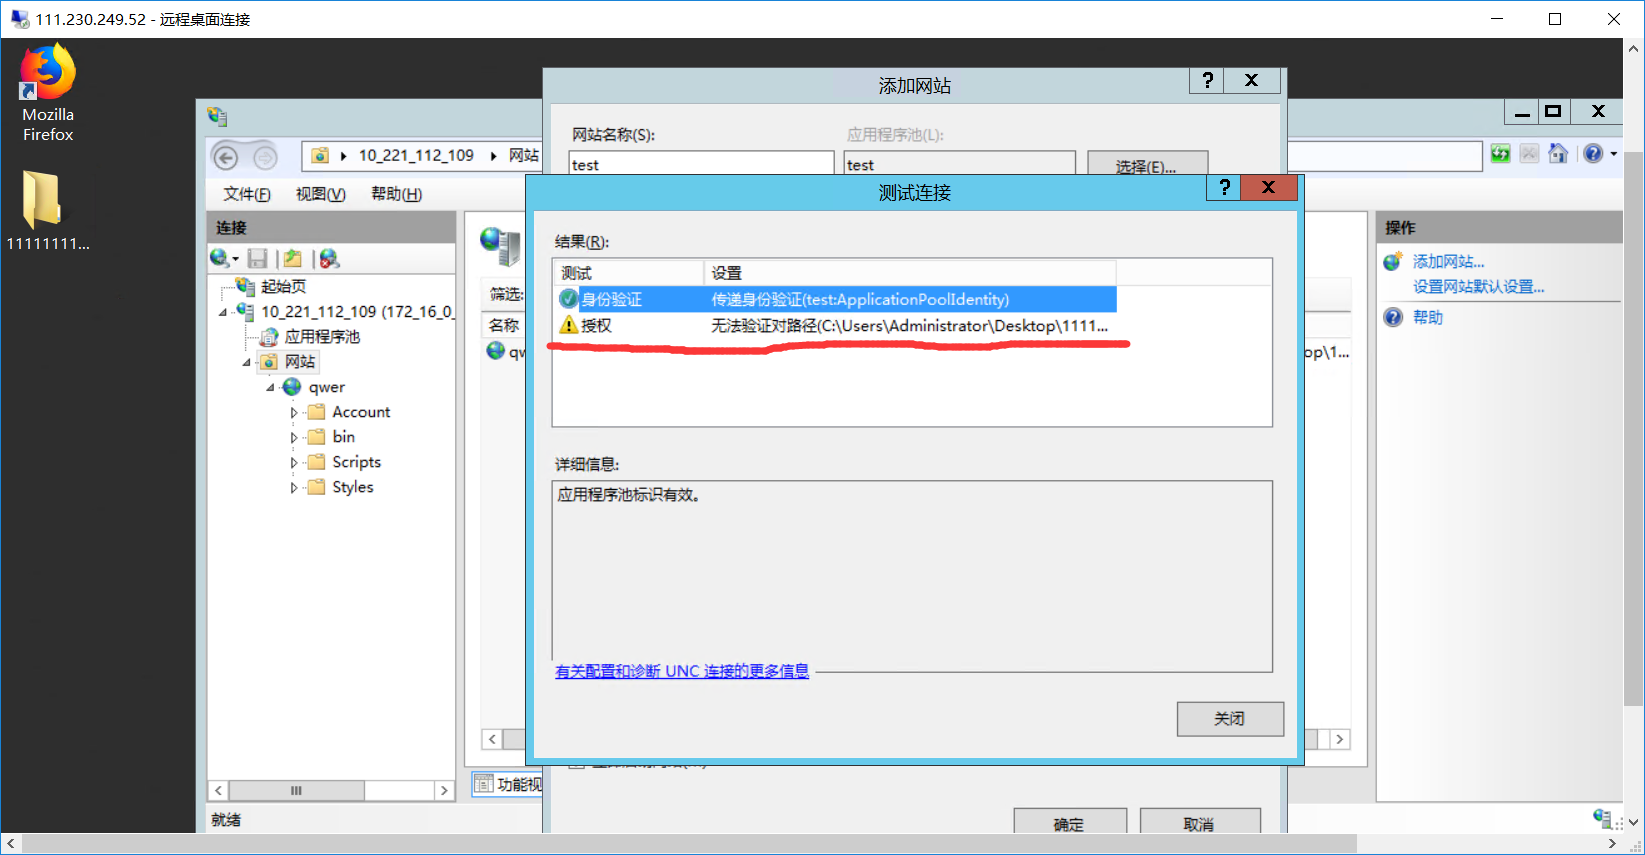Click the 添加网站... action link
Screen dimensions: 1645x855
1448,262
